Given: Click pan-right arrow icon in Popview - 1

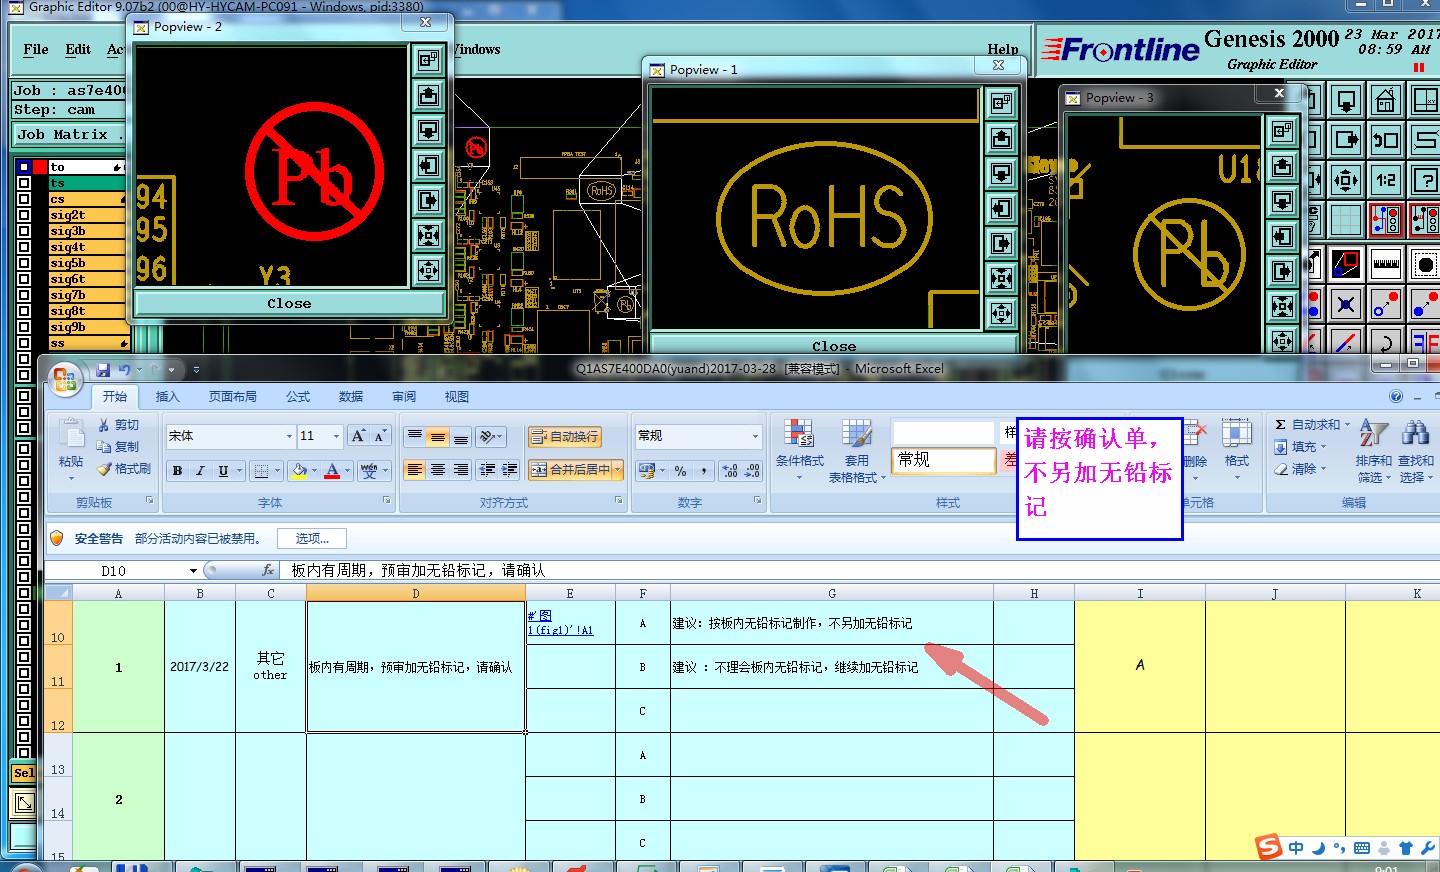Looking at the screenshot, I should coord(1001,243).
